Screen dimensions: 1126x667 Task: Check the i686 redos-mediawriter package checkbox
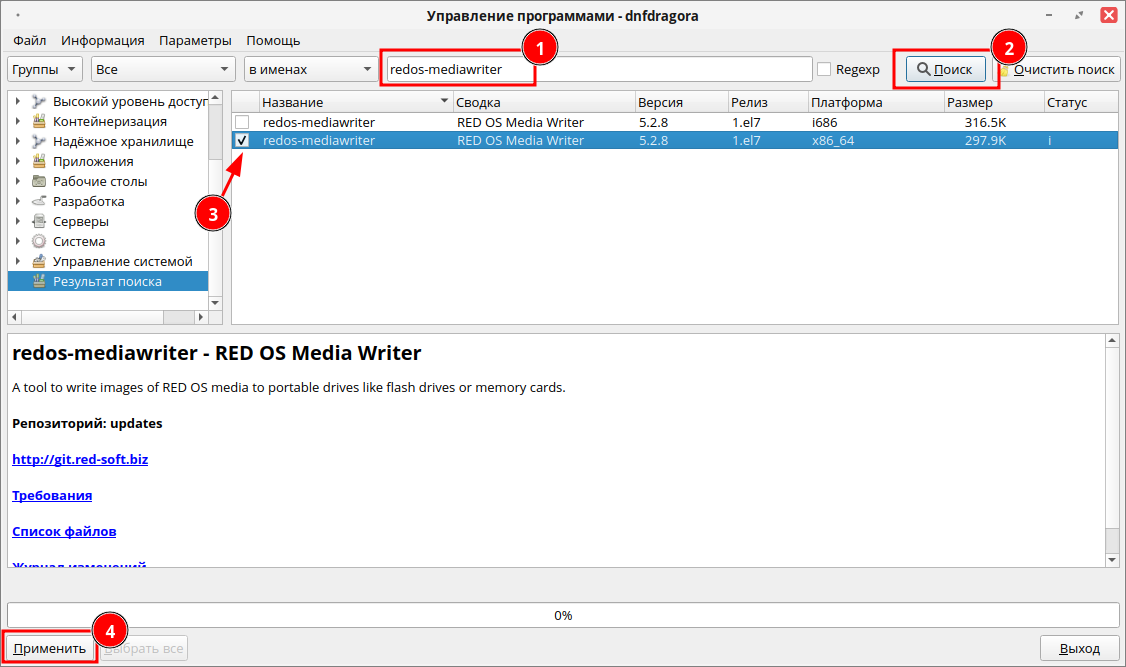pyautogui.click(x=242, y=122)
